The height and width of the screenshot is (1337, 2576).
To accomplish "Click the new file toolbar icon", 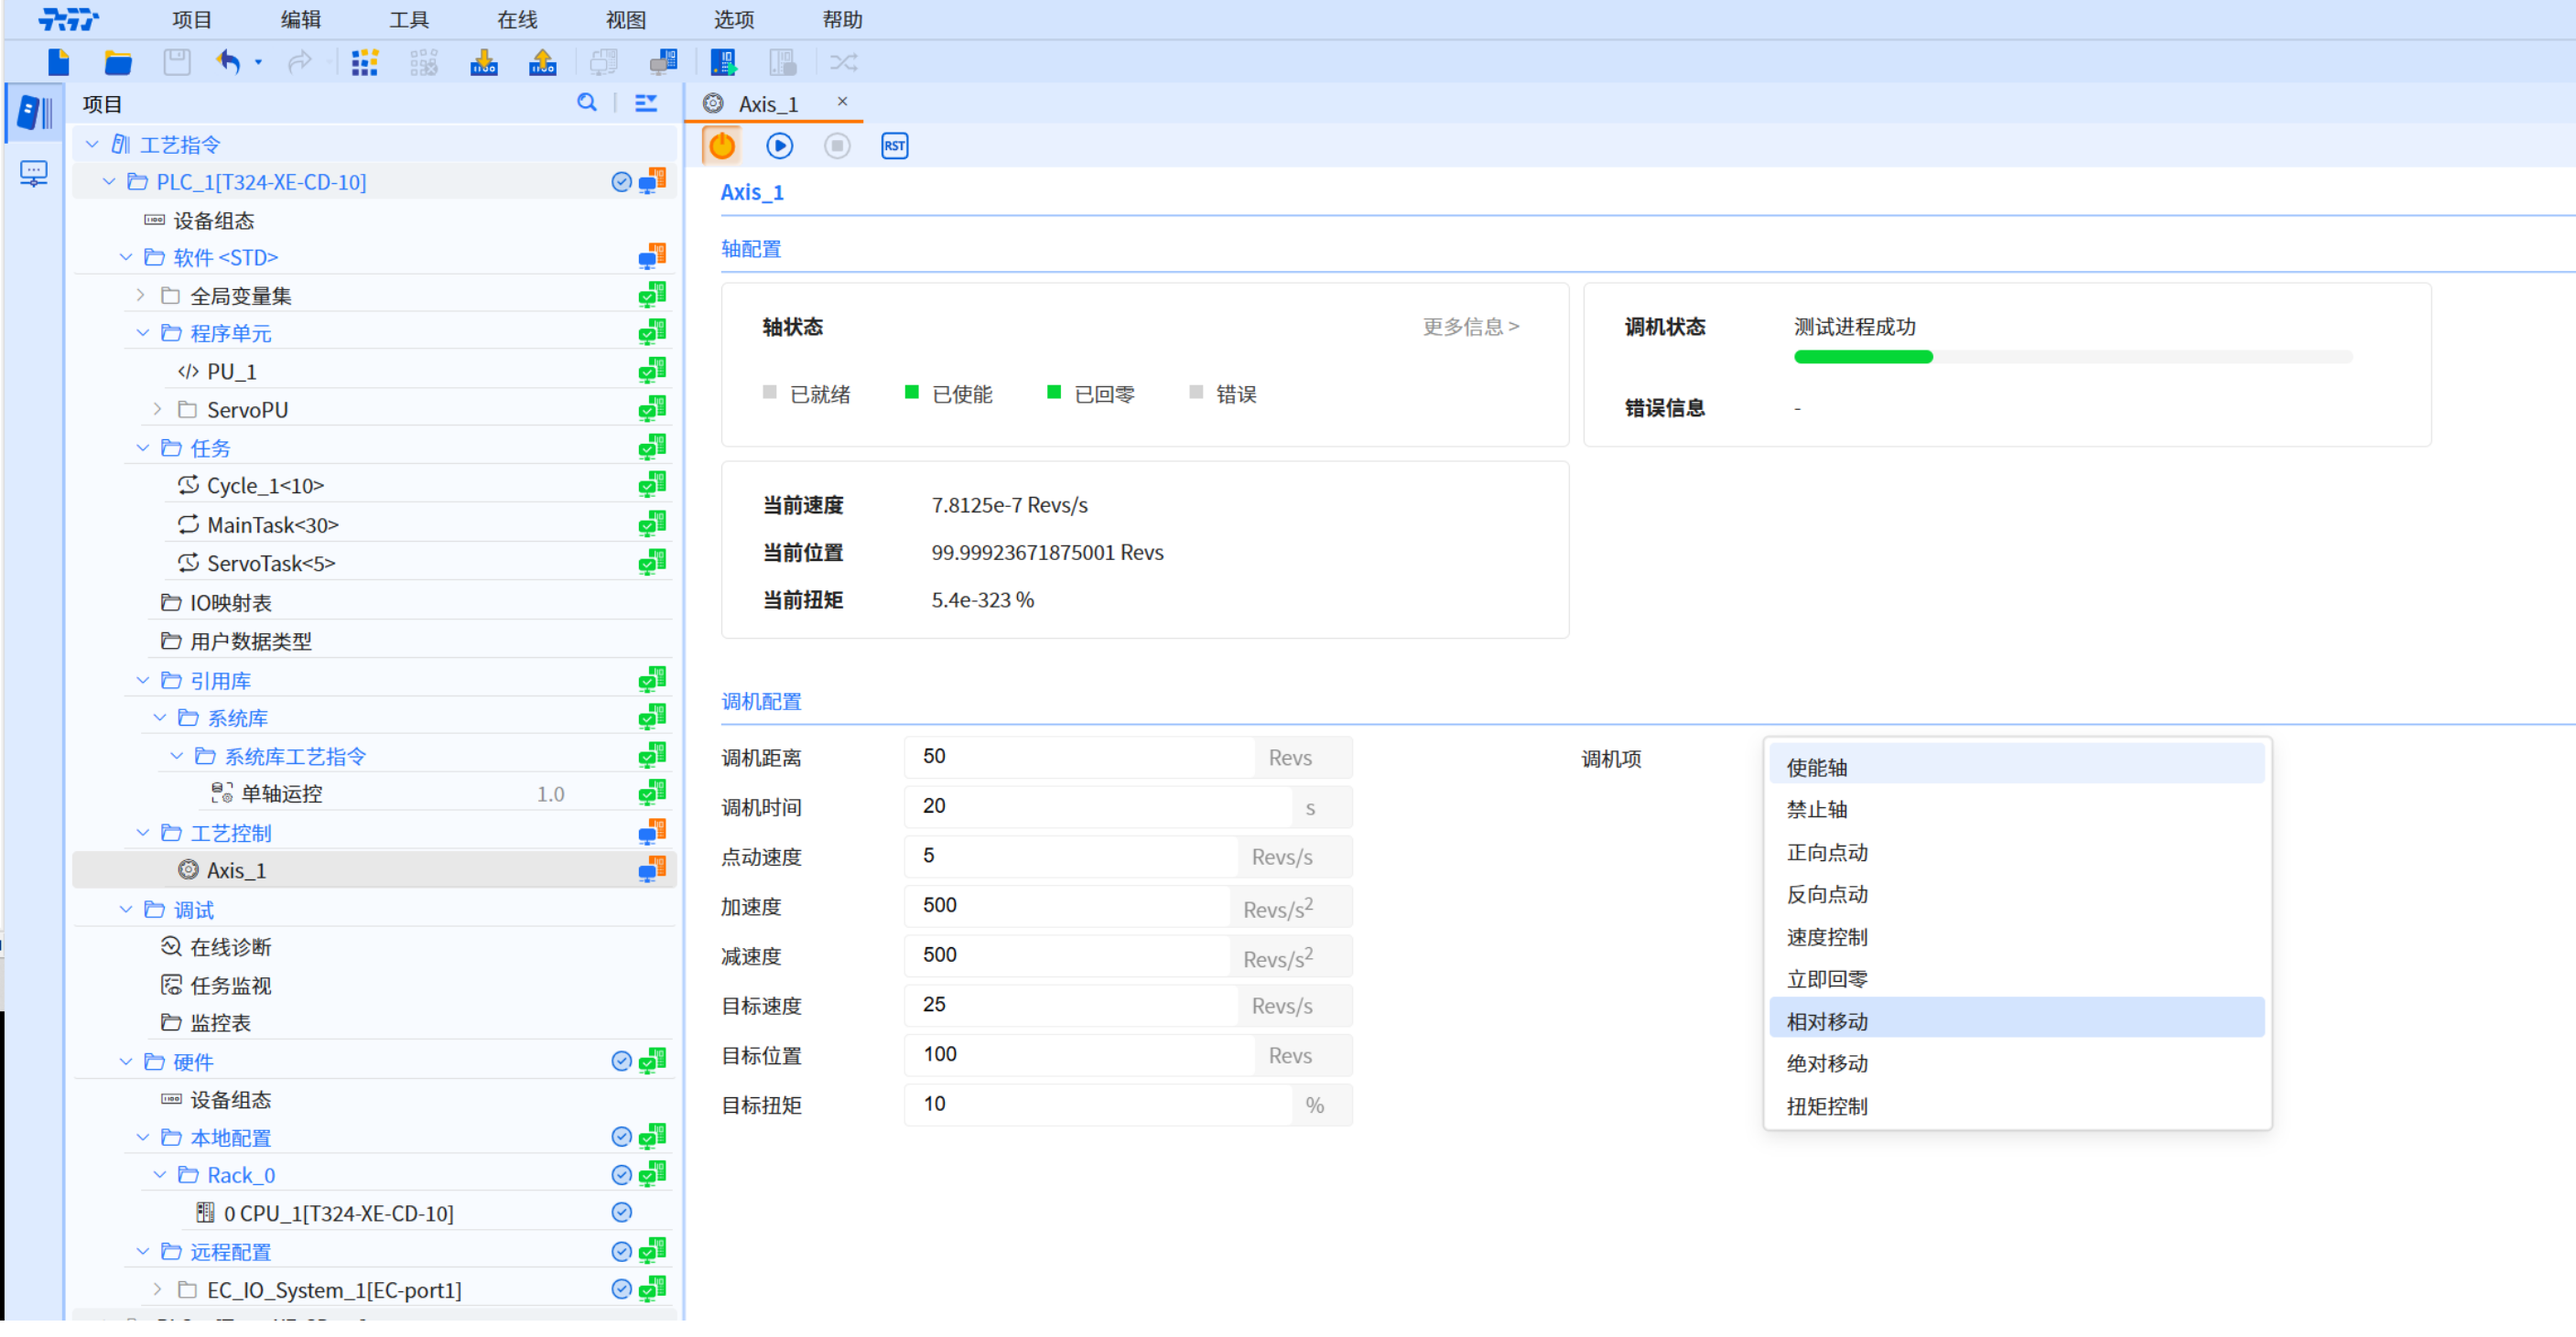I will 59,63.
